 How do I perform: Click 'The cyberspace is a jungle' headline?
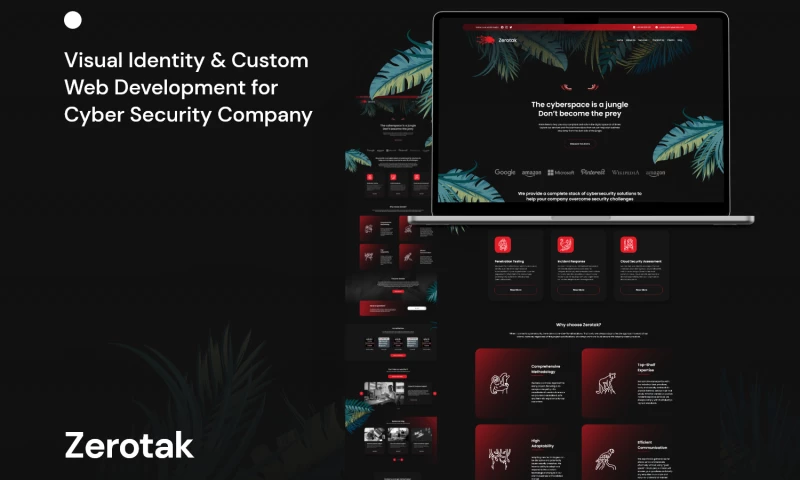580,105
